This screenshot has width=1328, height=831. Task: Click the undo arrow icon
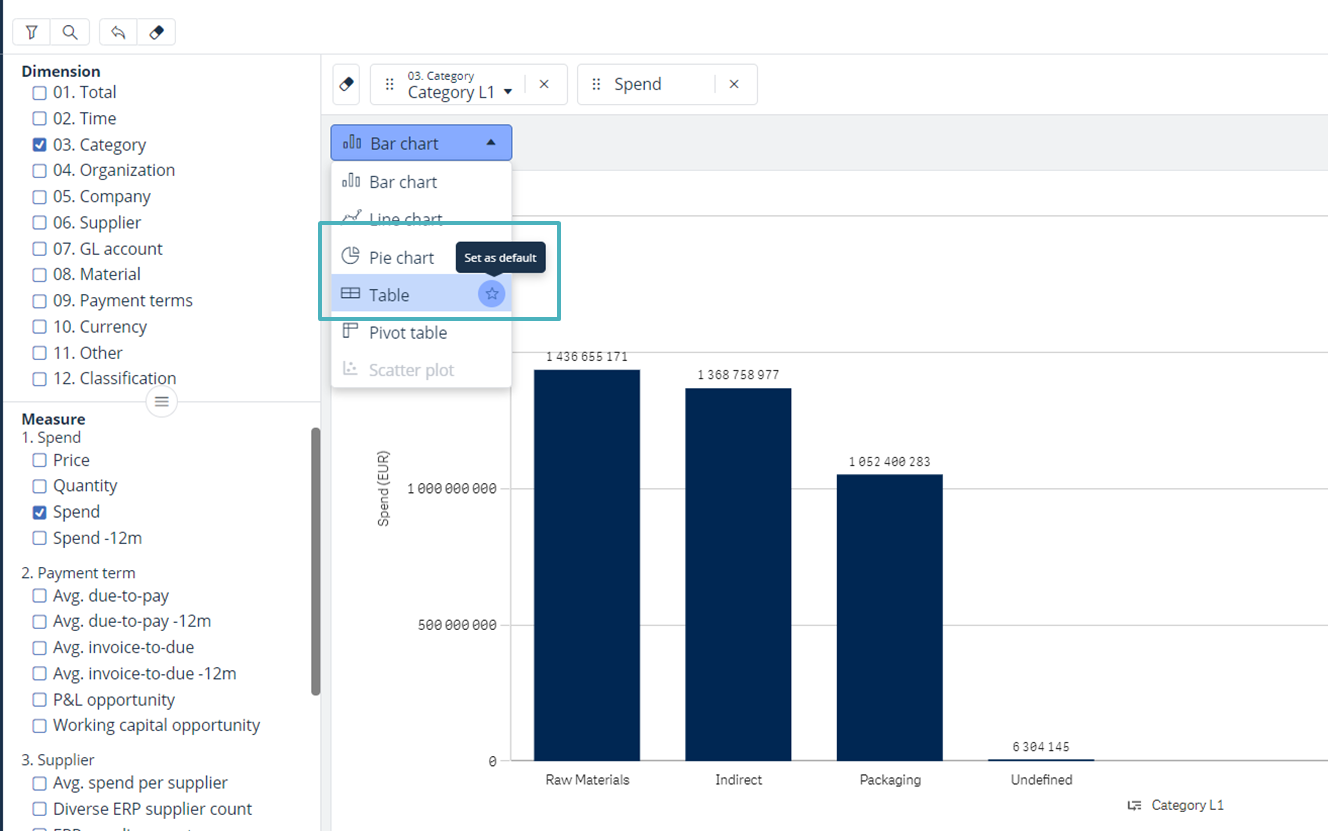click(118, 32)
